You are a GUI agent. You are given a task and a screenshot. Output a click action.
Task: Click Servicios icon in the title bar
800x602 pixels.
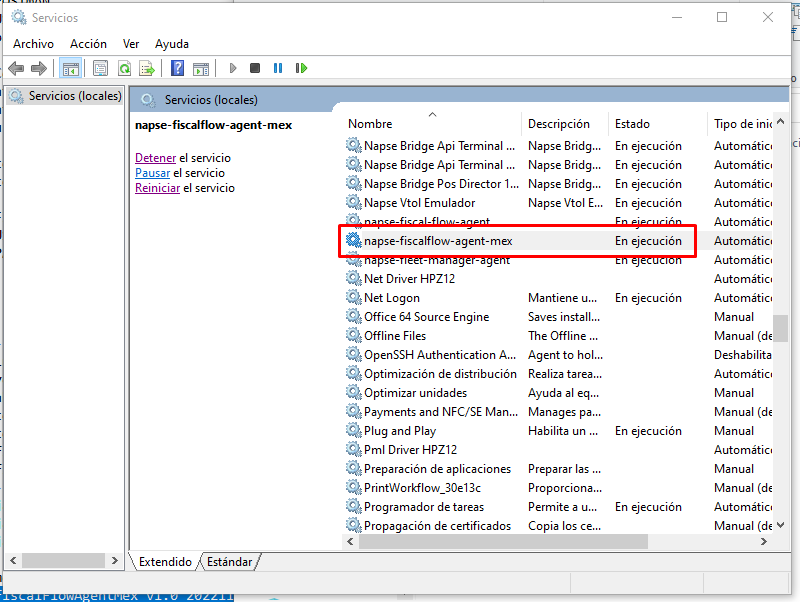pyautogui.click(x=19, y=17)
